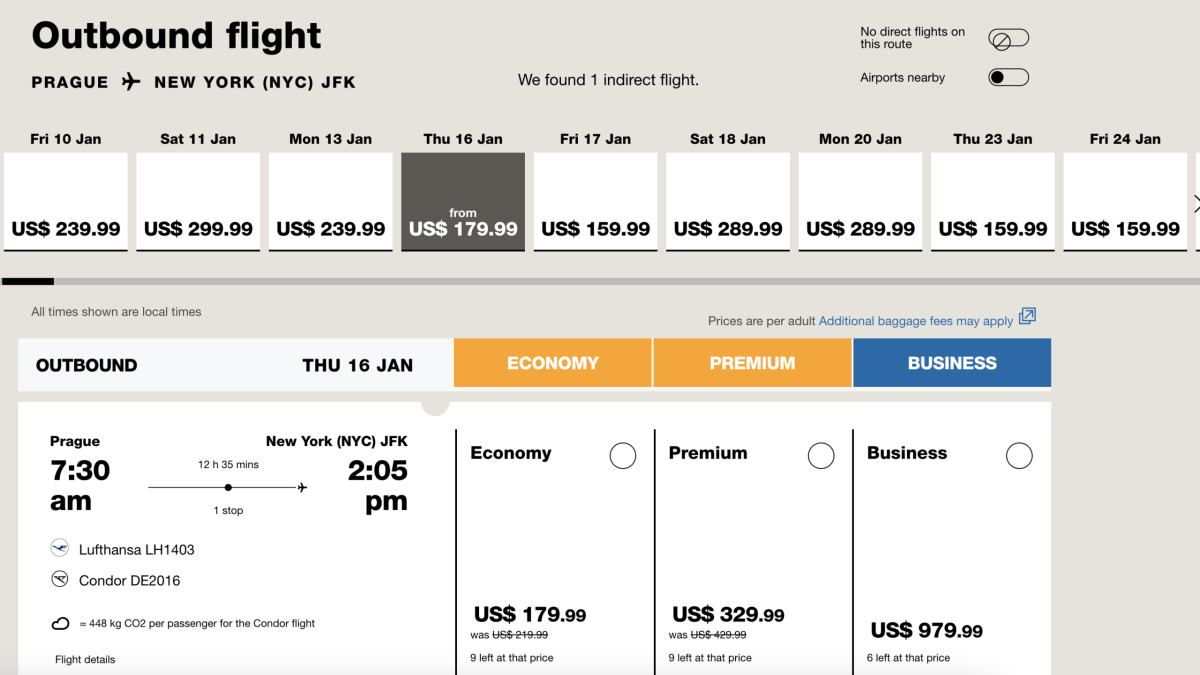
Task: Expand Flight details for the outbound flight
Action: [85, 659]
